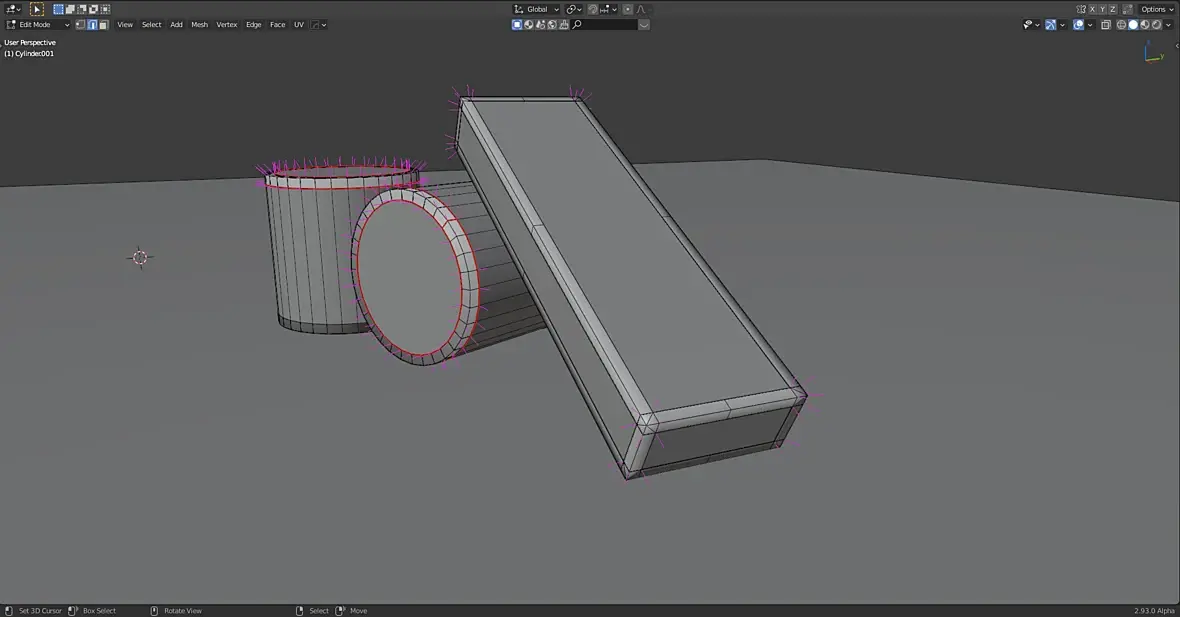Image resolution: width=1180 pixels, height=617 pixels.
Task: Toggle X-ray view
Action: 1105,25
